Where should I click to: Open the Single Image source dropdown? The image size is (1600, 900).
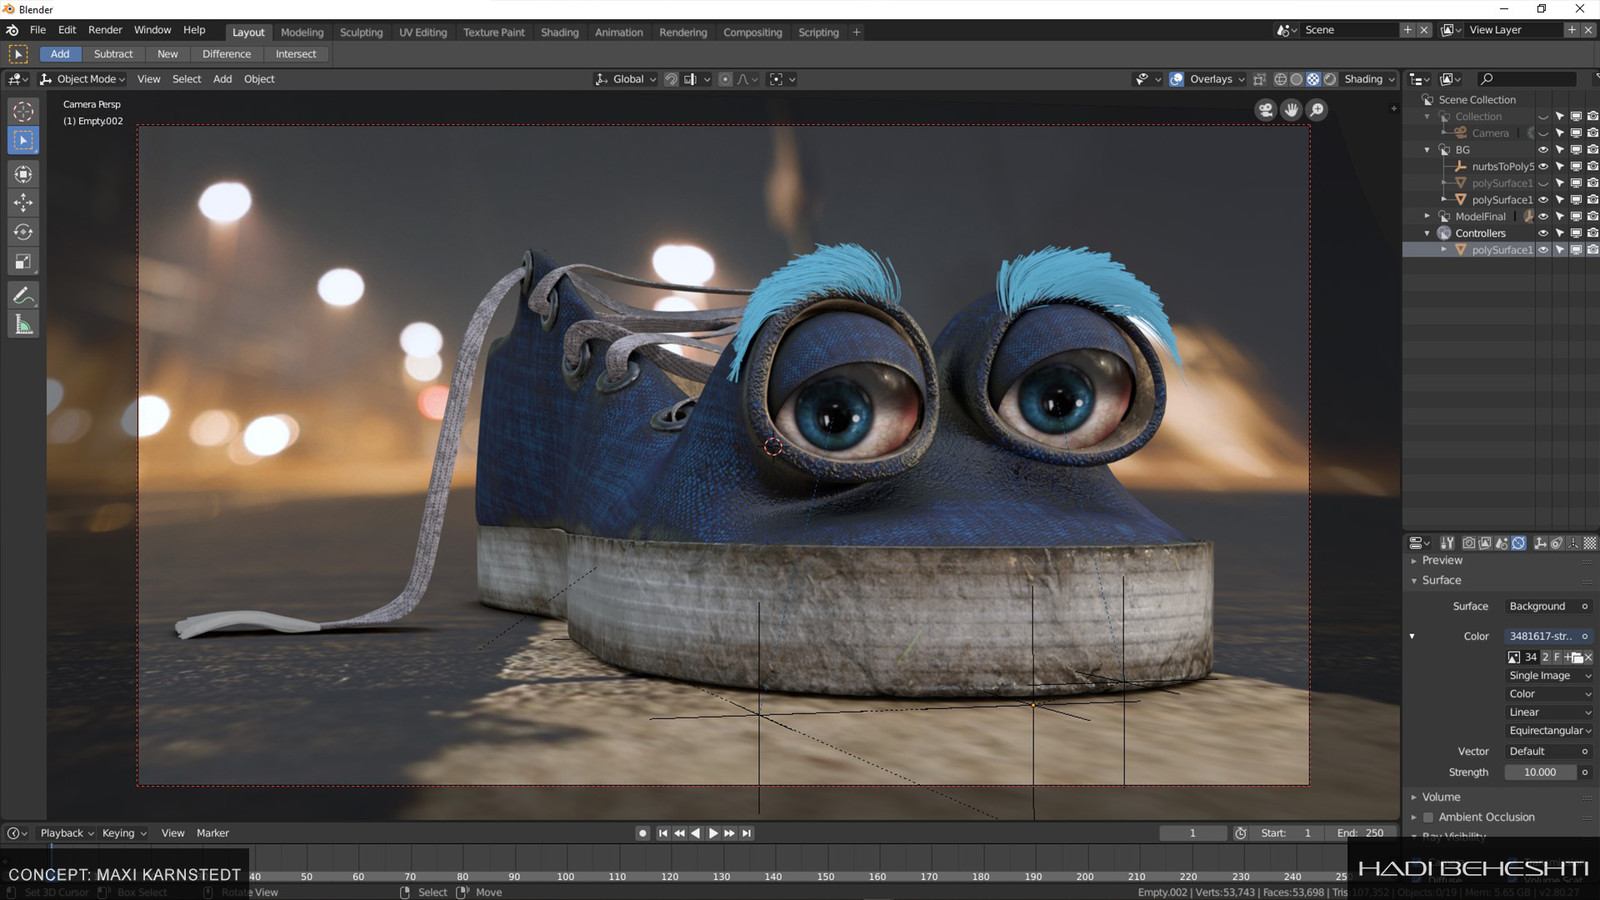point(1549,676)
